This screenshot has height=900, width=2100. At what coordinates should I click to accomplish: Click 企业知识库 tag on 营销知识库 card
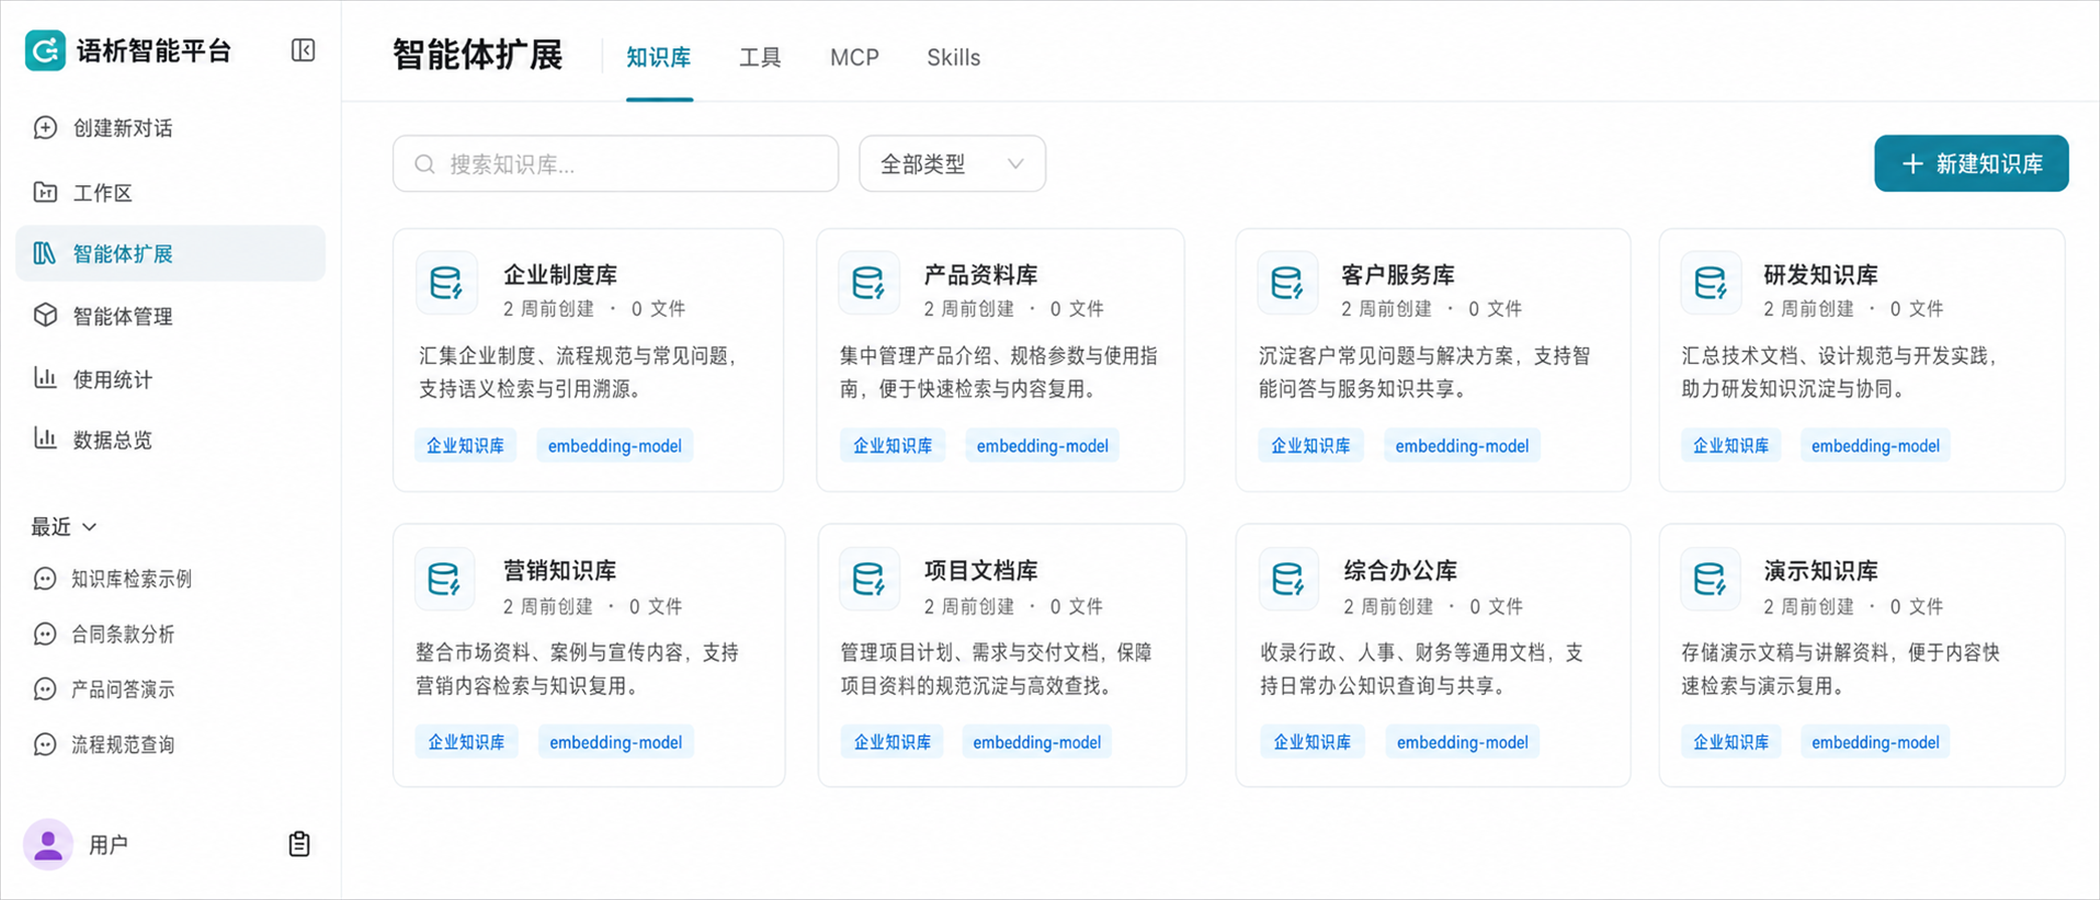(x=466, y=742)
